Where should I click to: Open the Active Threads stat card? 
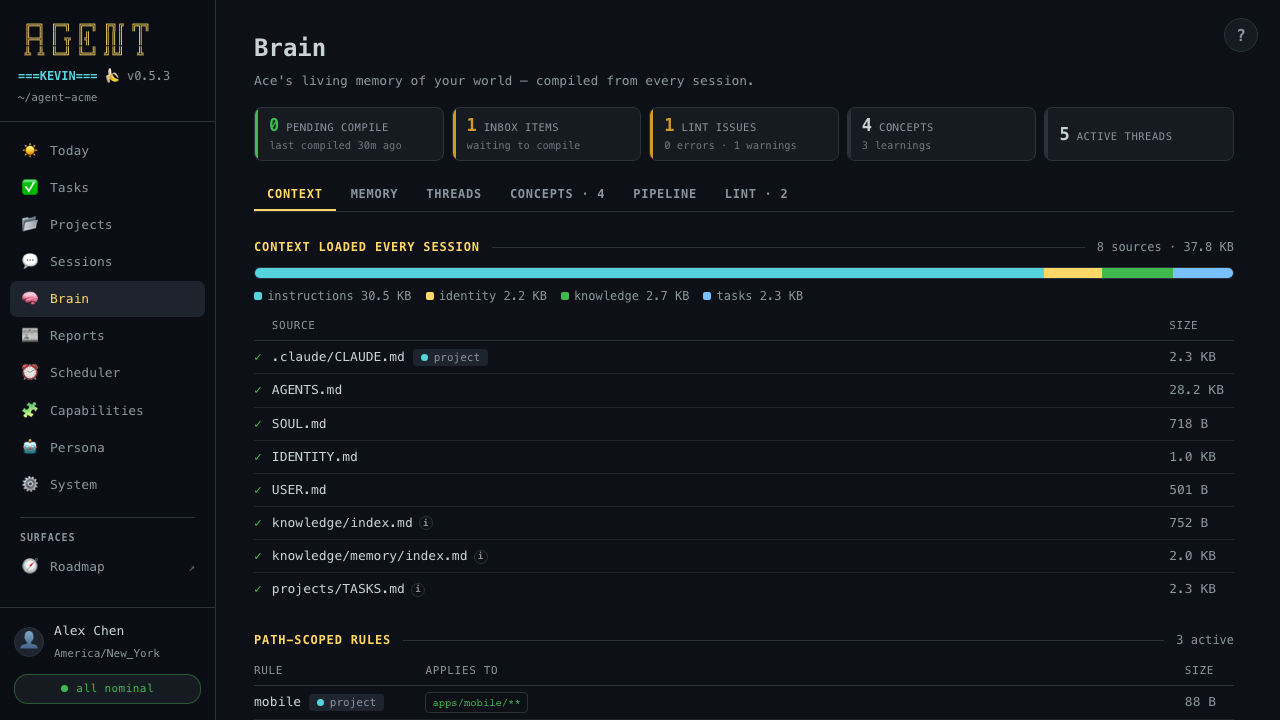(x=1139, y=134)
